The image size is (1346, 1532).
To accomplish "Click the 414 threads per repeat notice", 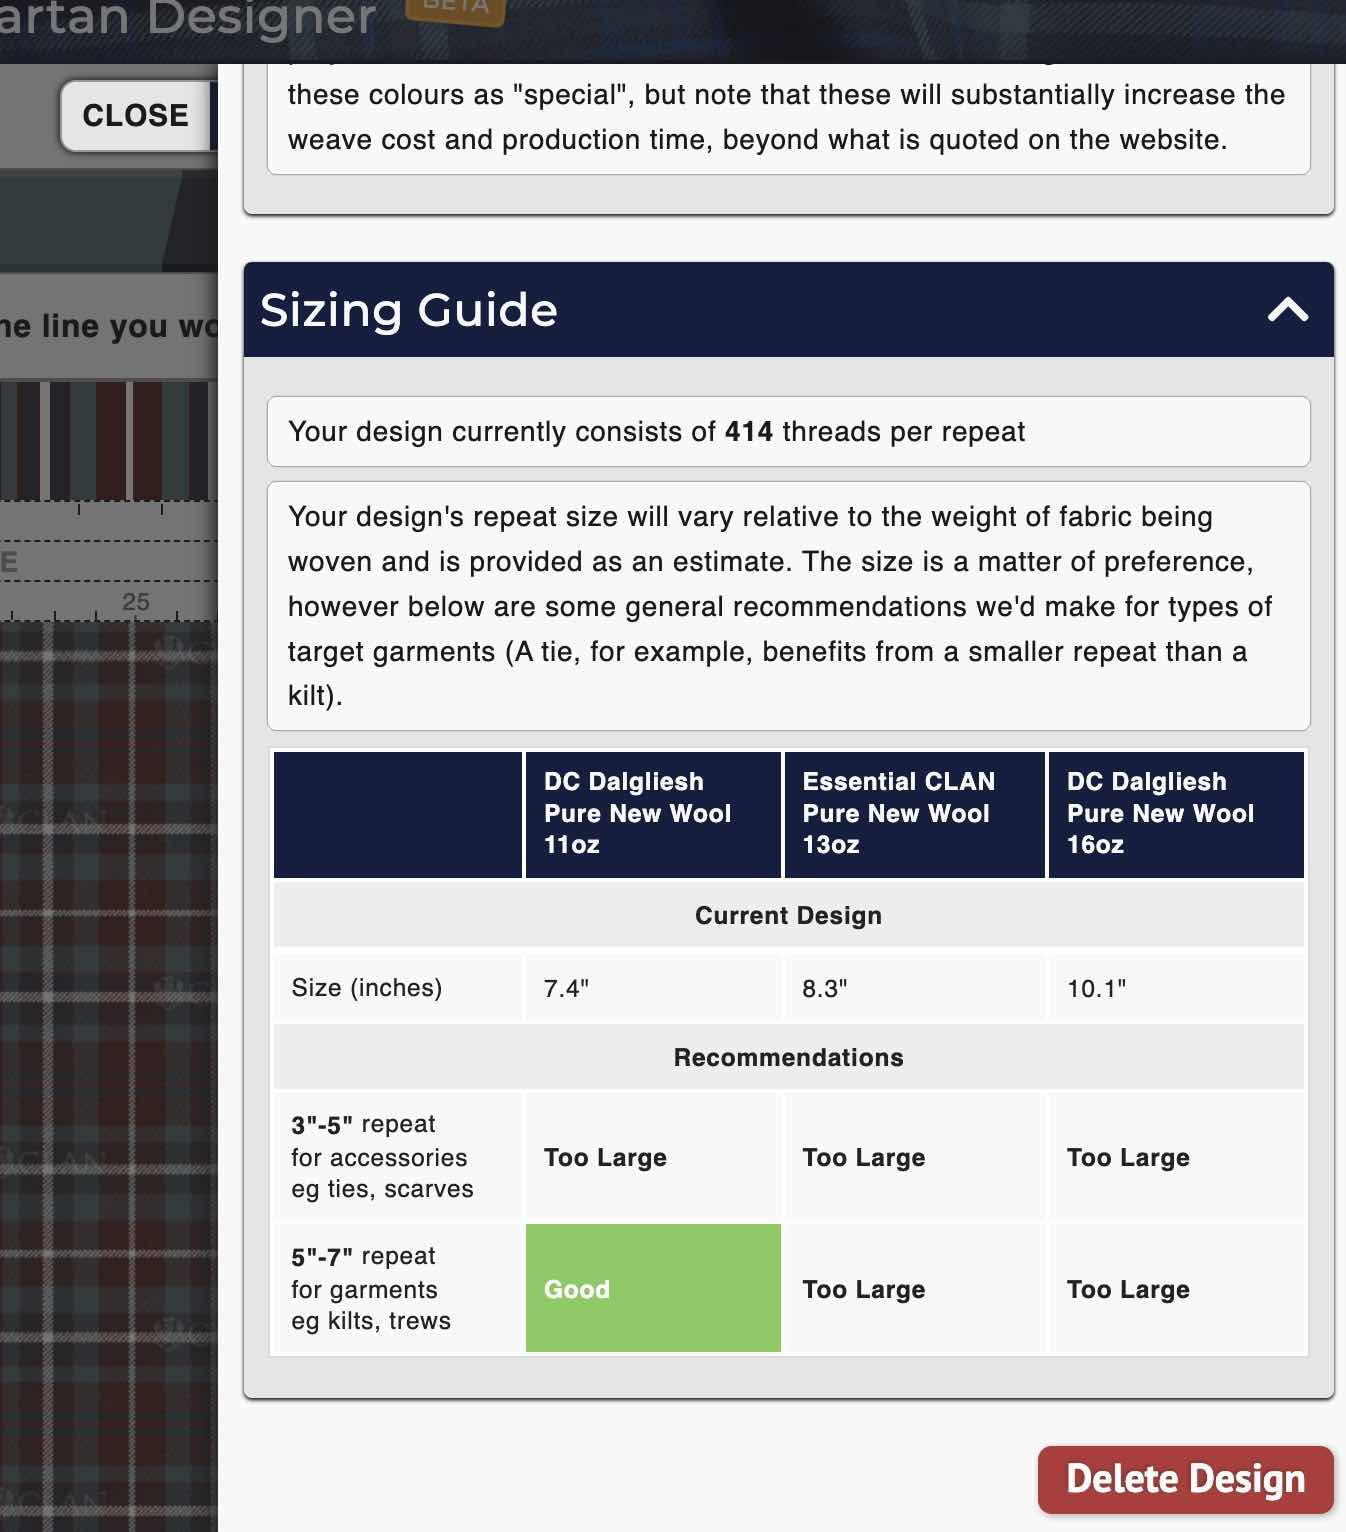I will [788, 431].
